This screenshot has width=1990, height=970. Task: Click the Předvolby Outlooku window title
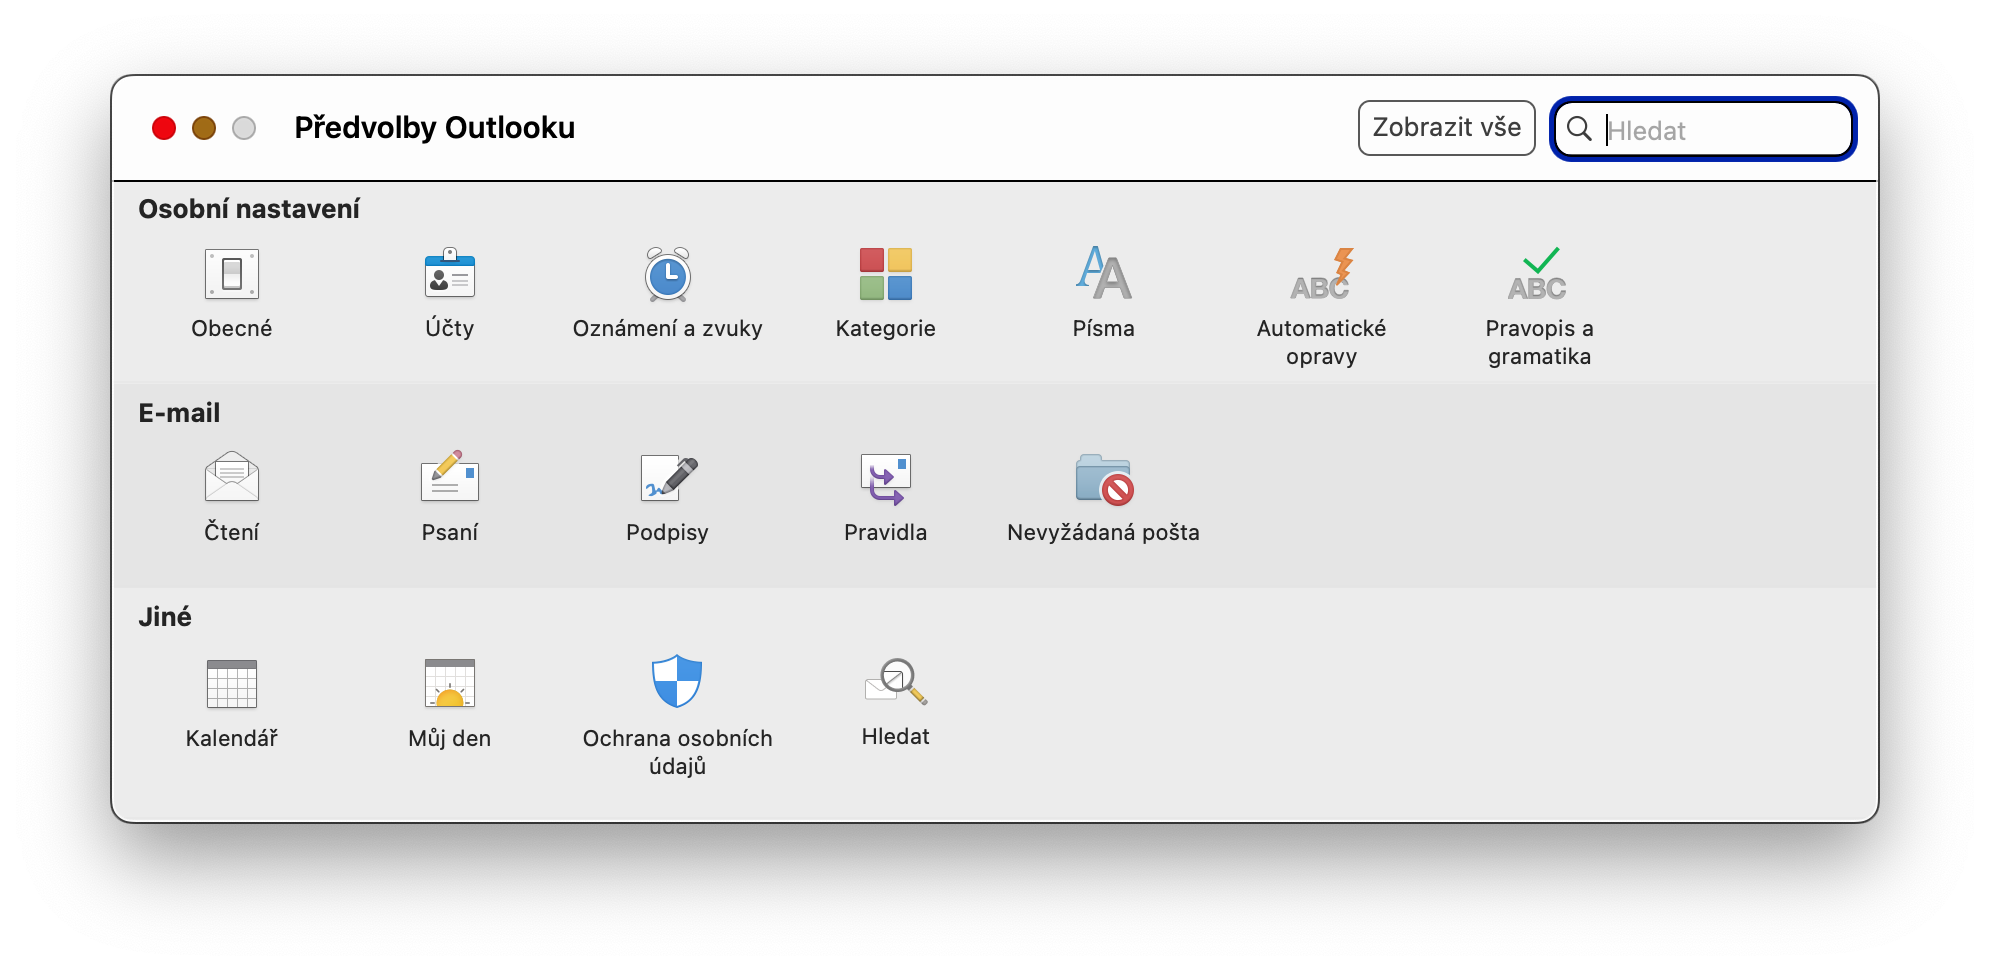tap(435, 128)
